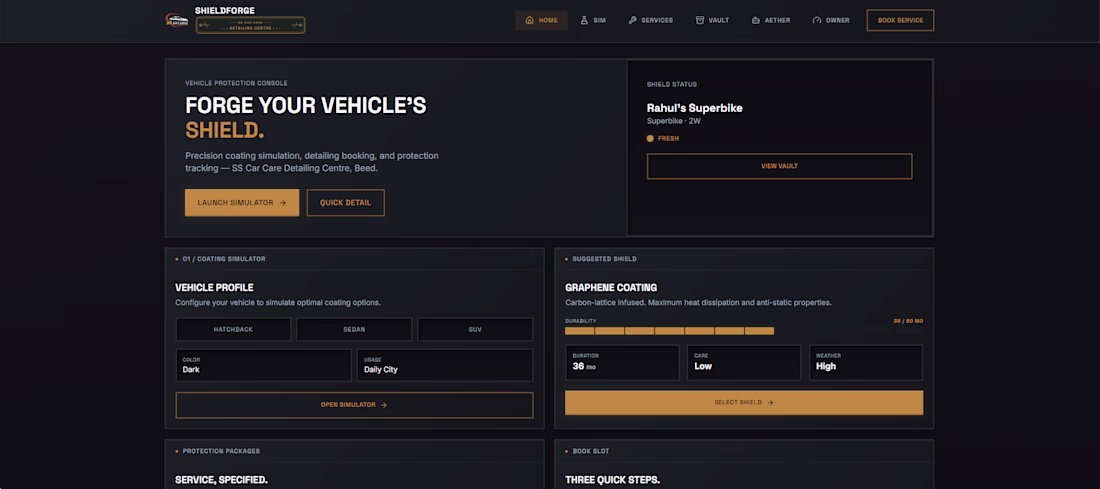Go to the Vault tab
1100x489 pixels.
712,20
